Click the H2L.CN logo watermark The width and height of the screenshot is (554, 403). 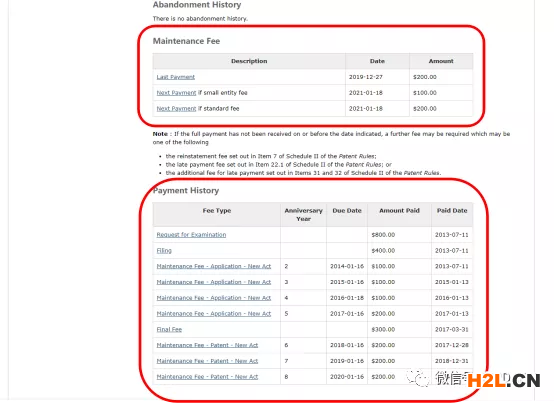pyautogui.click(x=504, y=380)
